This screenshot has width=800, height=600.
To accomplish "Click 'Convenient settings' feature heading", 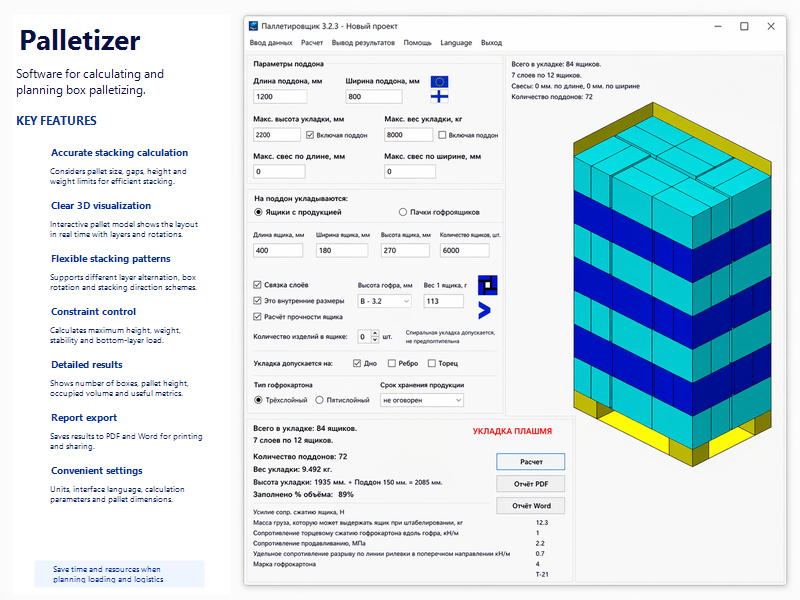I will tap(97, 470).
